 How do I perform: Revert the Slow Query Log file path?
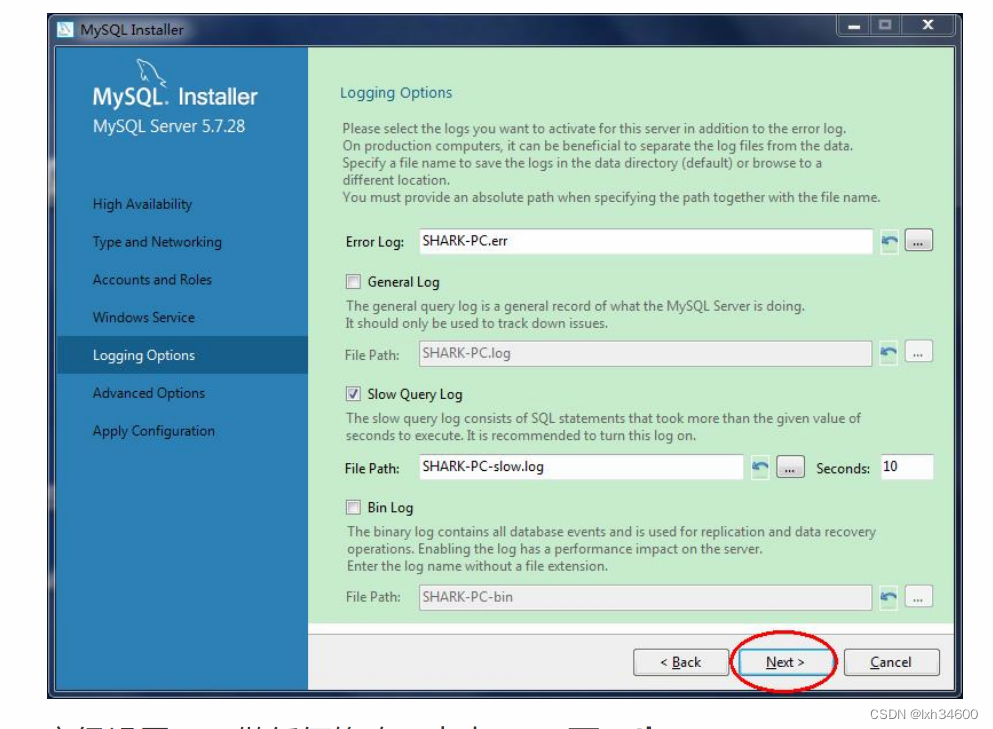[758, 466]
